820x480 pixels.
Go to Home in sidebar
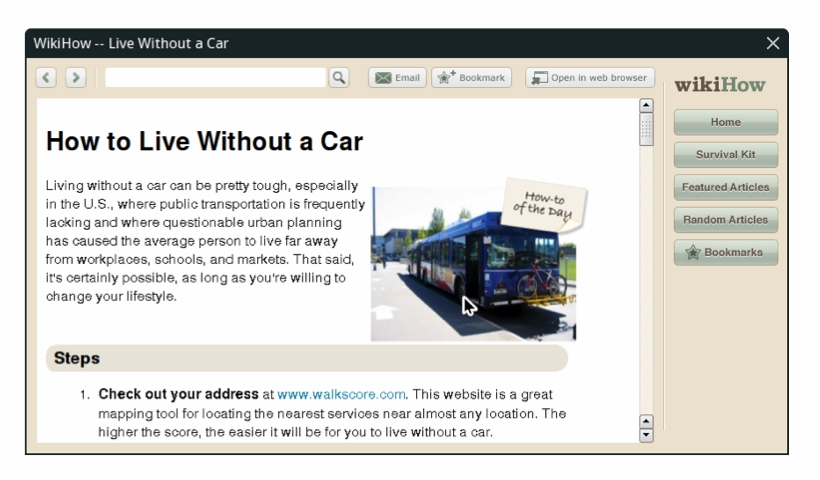click(x=726, y=122)
